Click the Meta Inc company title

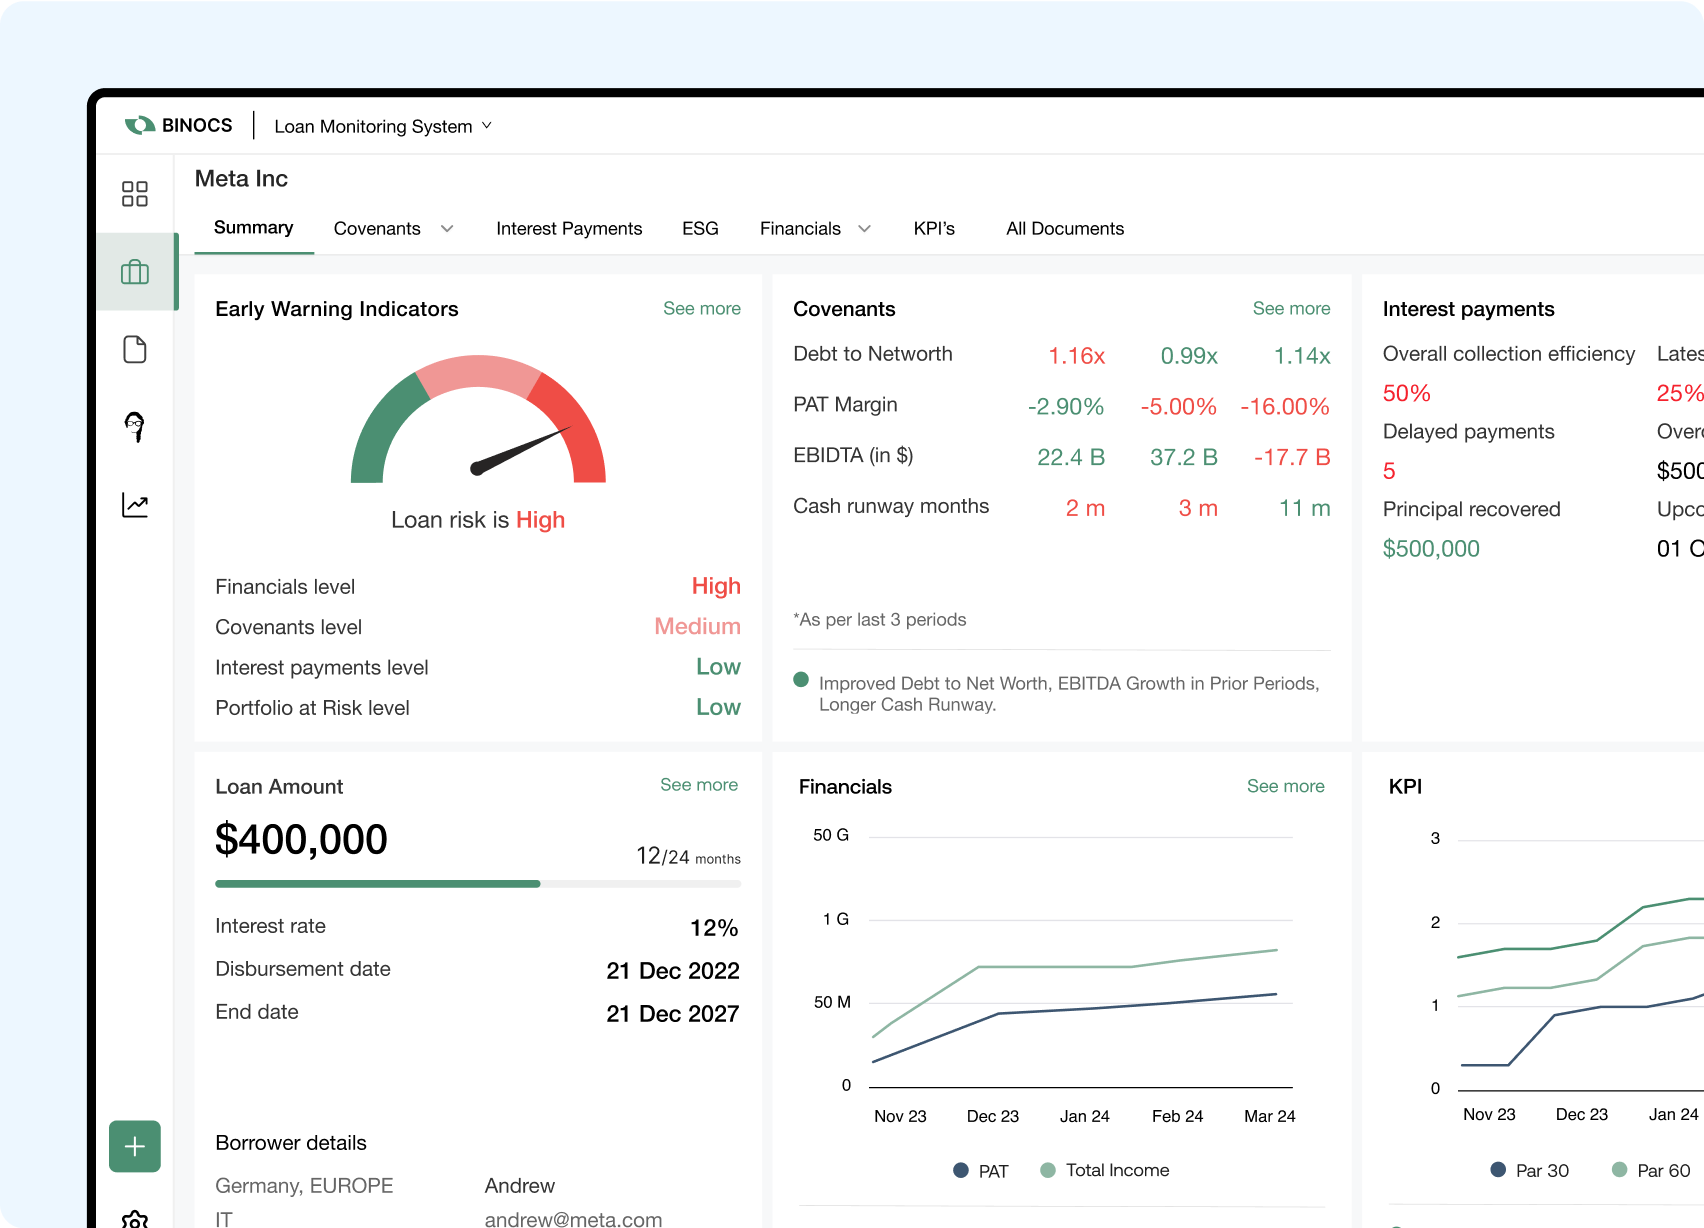(241, 179)
